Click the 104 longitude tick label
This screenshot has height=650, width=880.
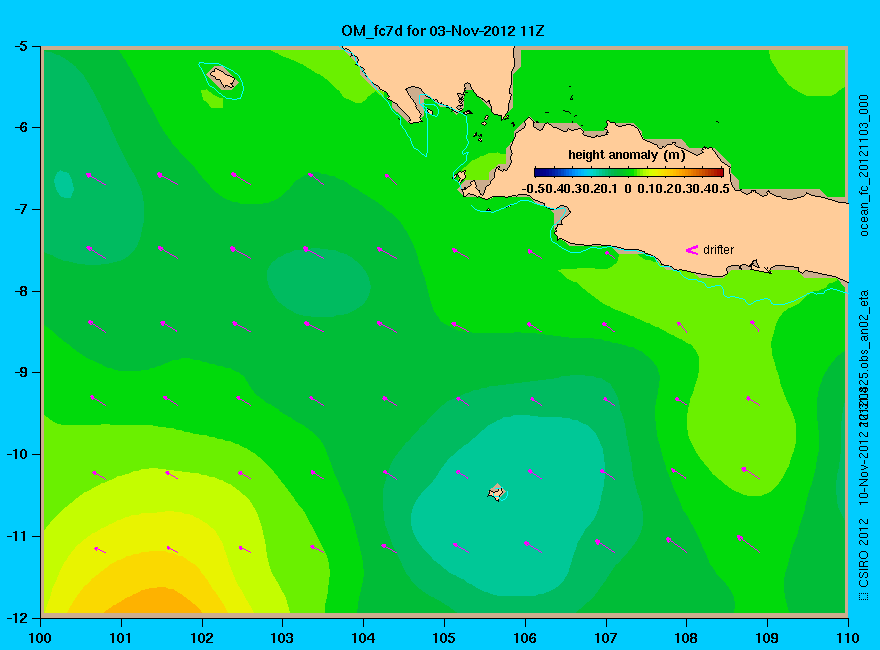(x=363, y=638)
